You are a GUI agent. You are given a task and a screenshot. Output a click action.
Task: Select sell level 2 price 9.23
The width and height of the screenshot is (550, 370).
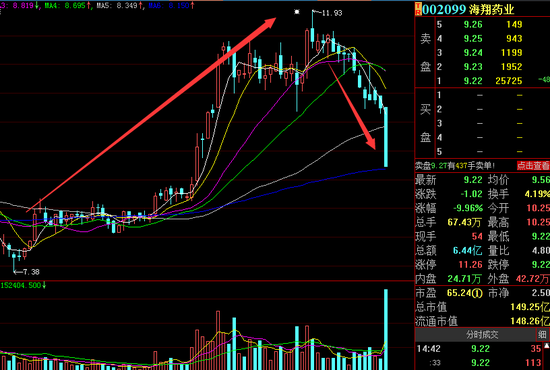click(x=473, y=67)
